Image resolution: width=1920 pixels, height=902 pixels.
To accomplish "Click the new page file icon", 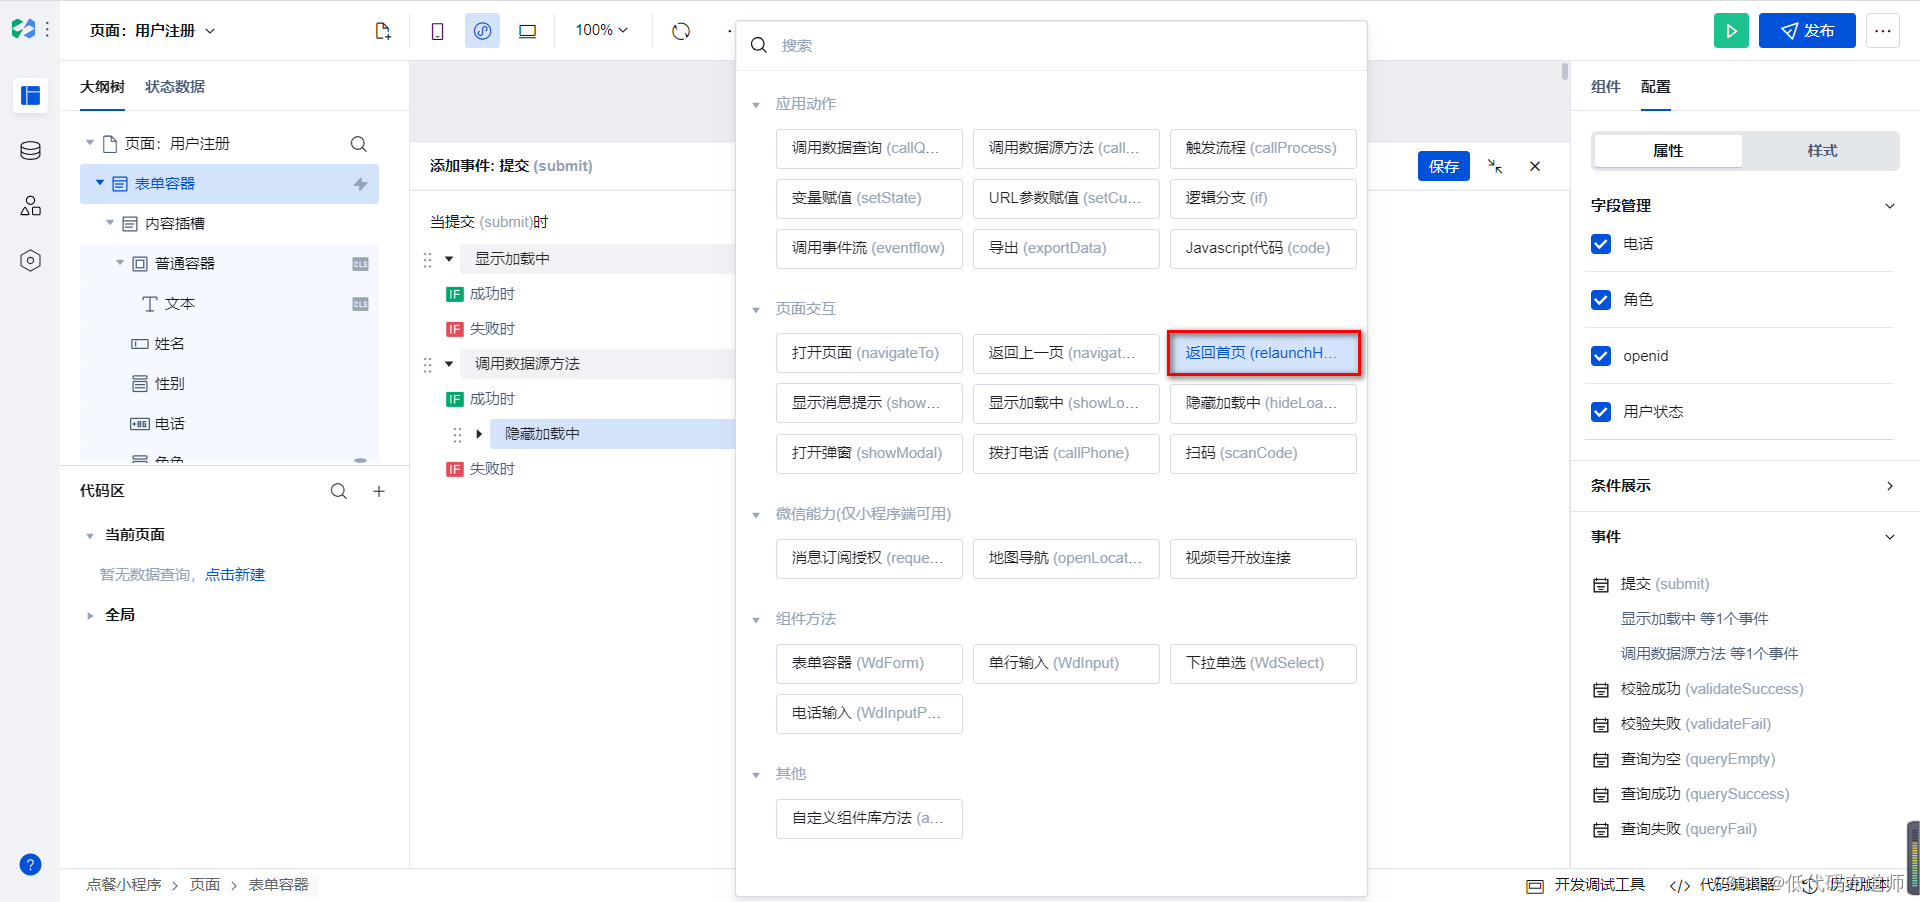I will [x=383, y=31].
